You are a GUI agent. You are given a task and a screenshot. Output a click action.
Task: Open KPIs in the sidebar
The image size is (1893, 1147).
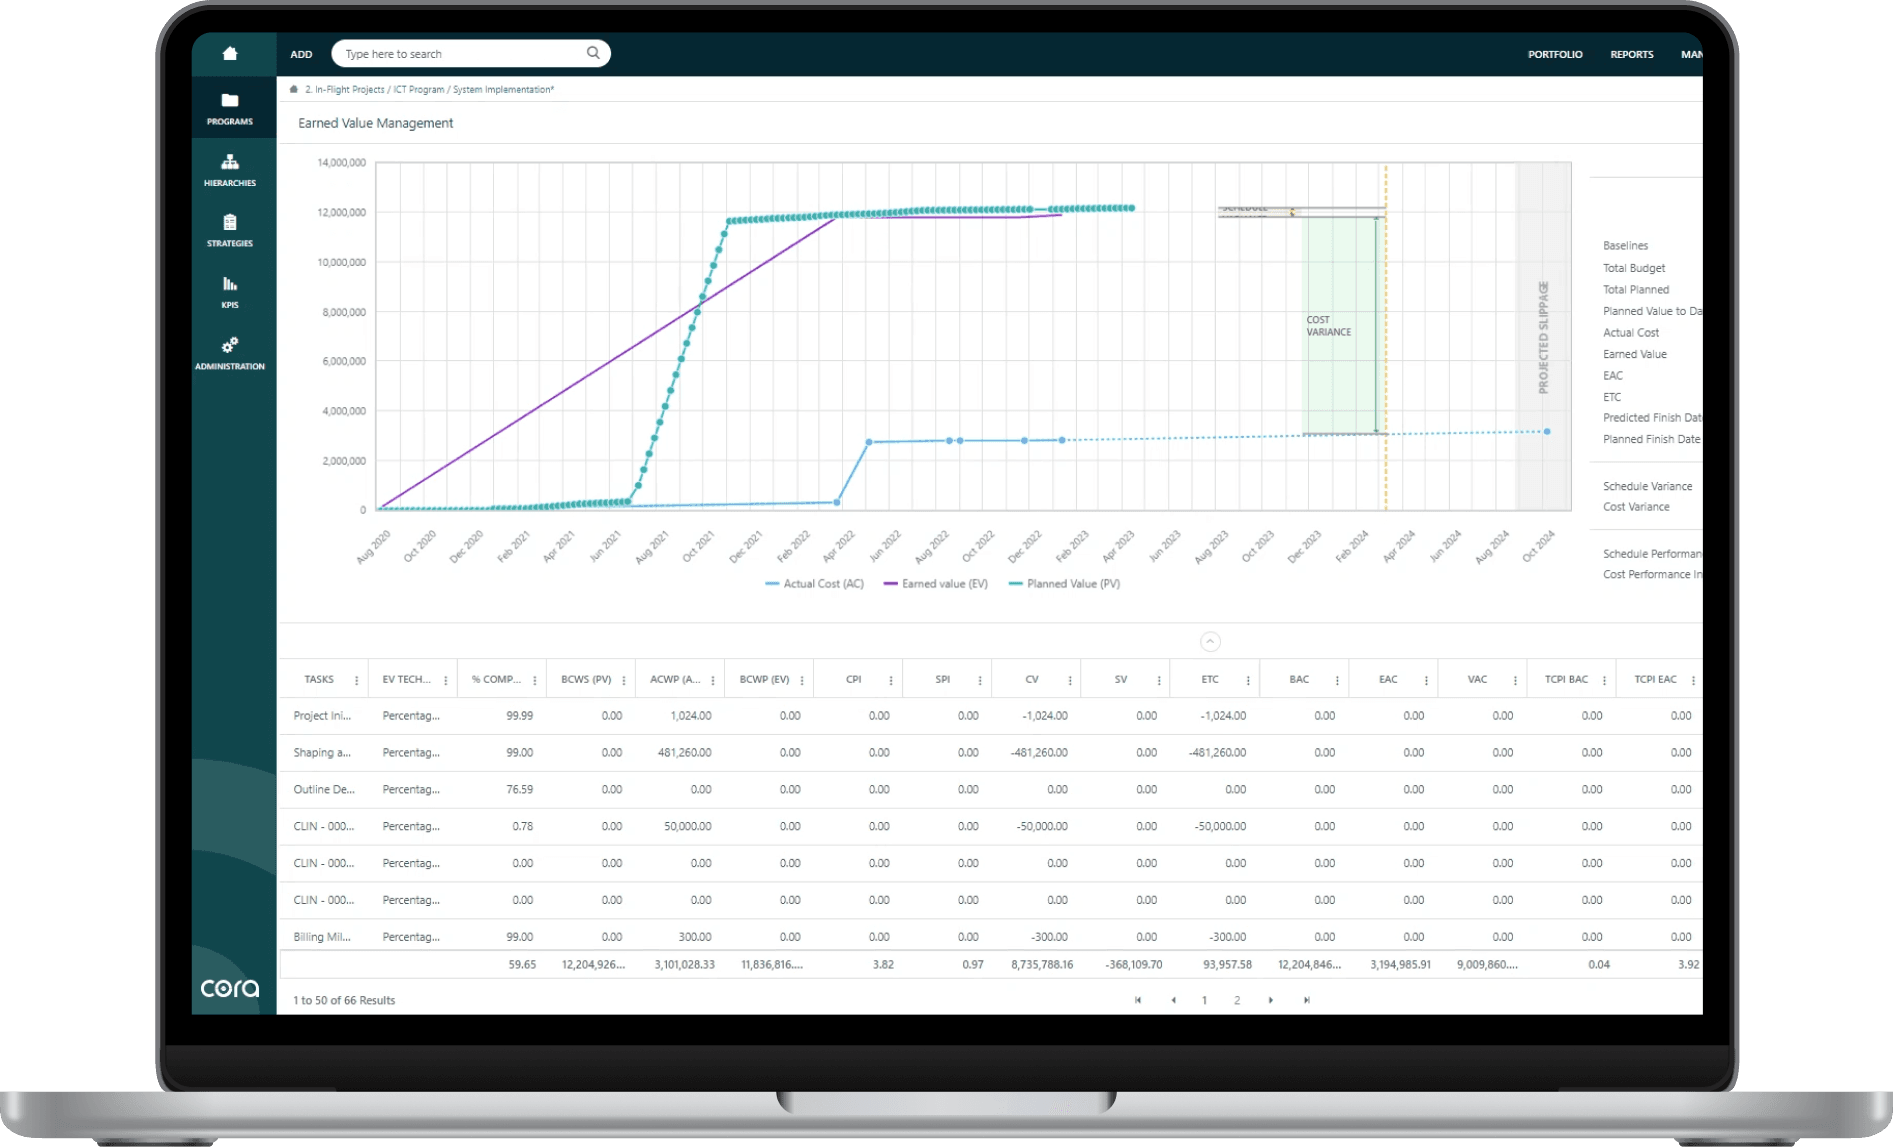click(x=230, y=292)
